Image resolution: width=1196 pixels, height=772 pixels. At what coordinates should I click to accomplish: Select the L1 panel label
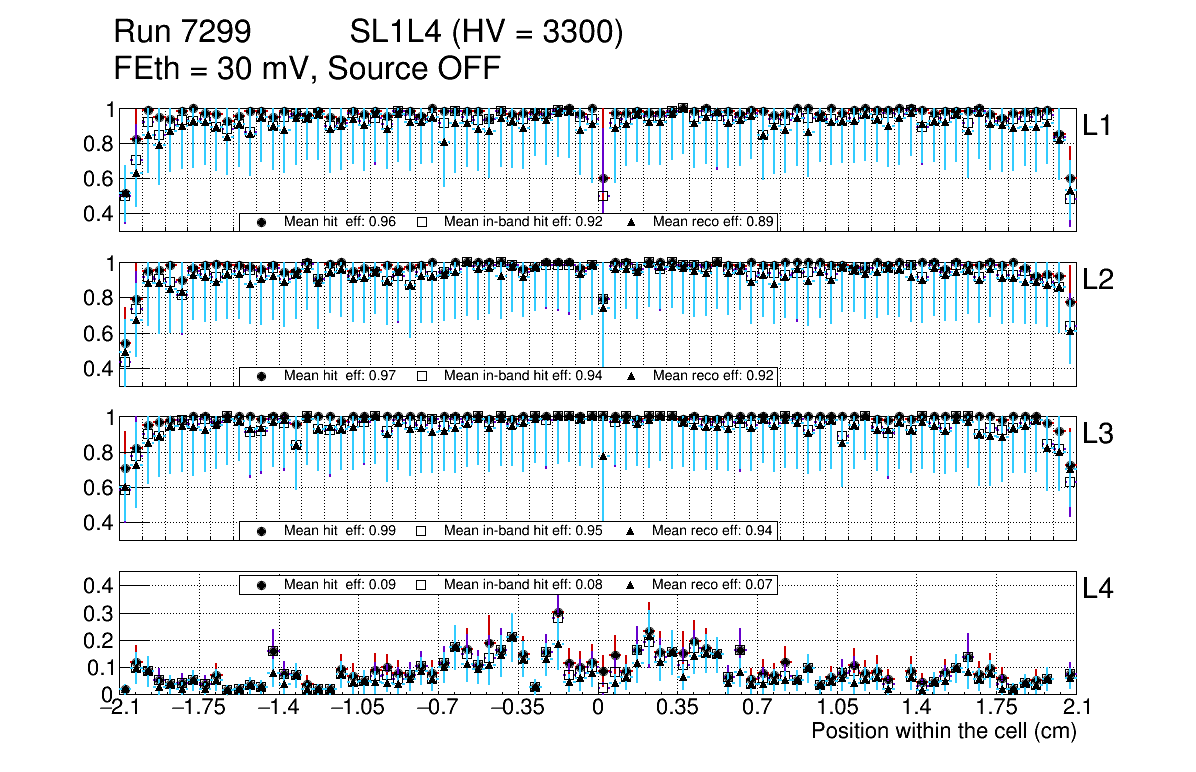1098,125
